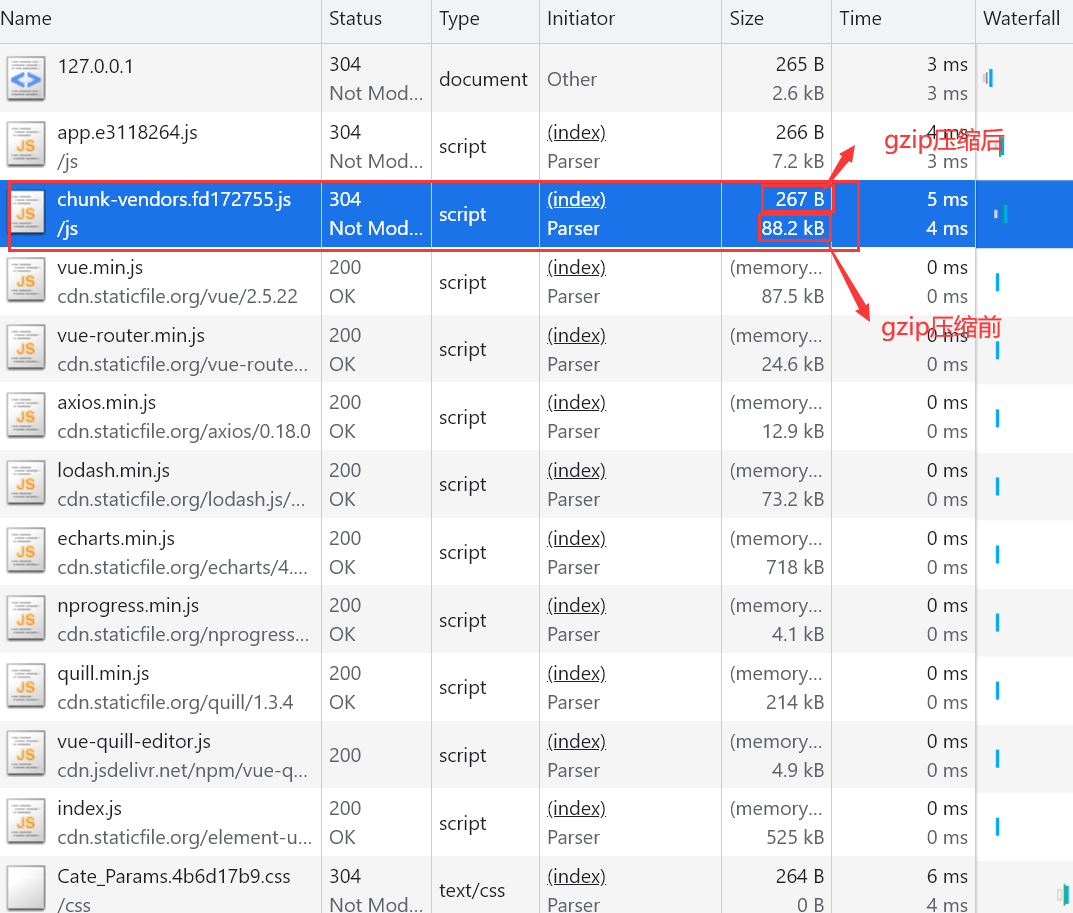
Task: Select the nprogress.min.js request row
Action: (128, 606)
